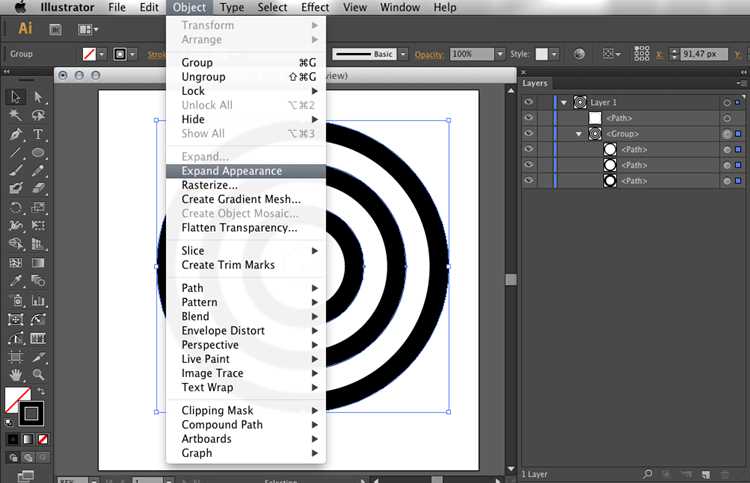Click the None color button in toolbox
750x483 pixels.
pos(43,439)
